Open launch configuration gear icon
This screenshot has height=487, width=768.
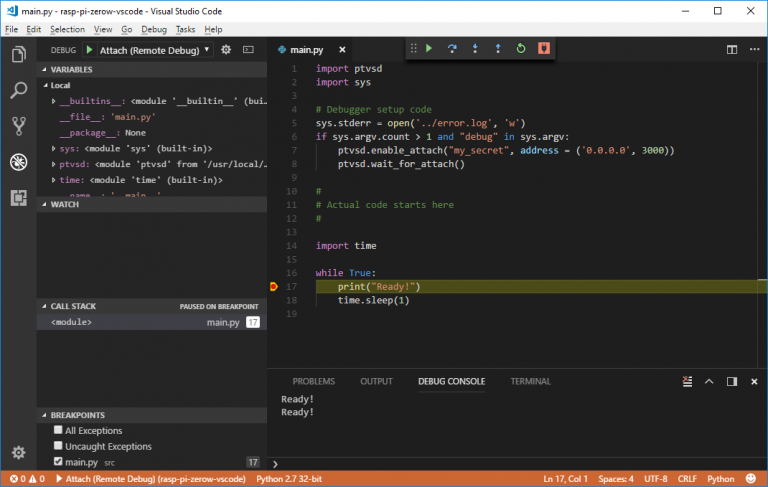226,49
